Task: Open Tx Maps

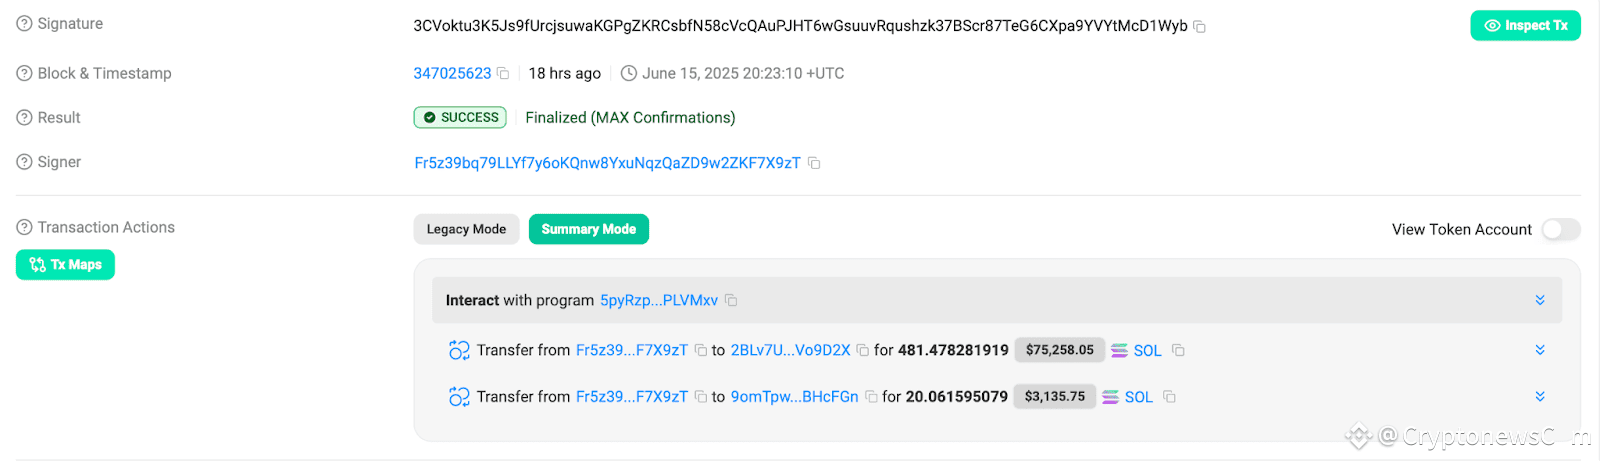Action: point(65,265)
